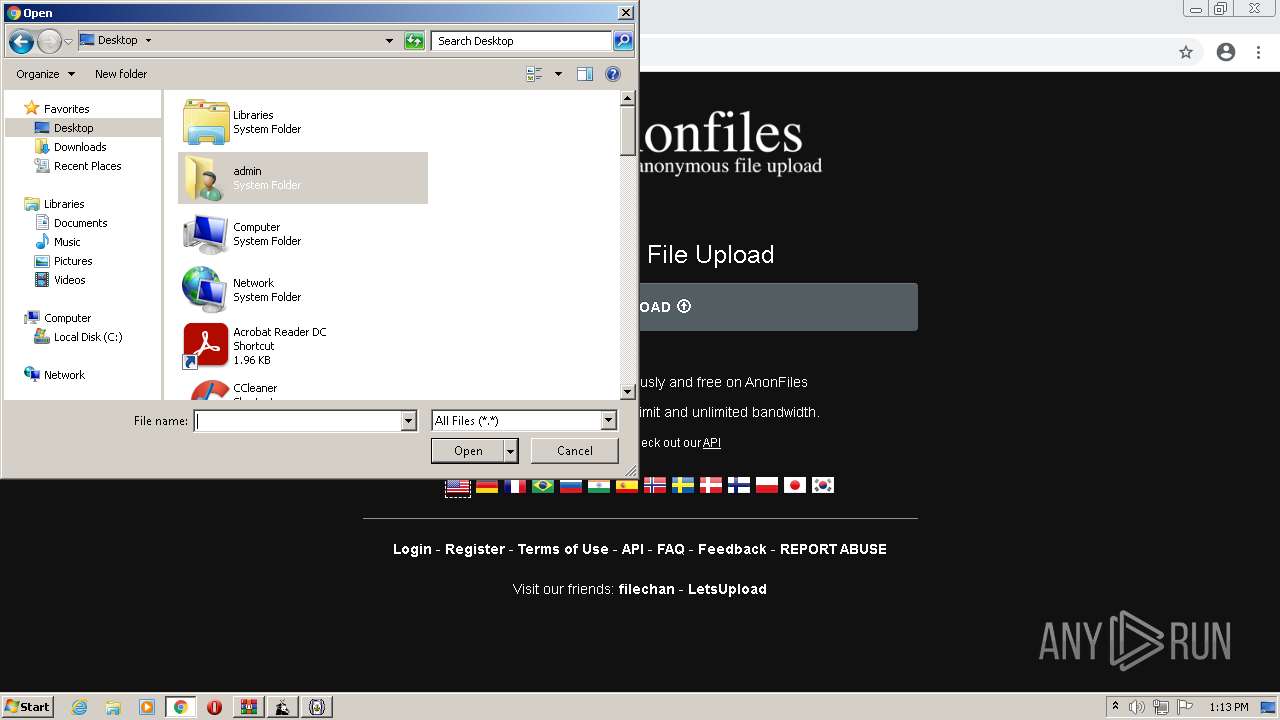Click the file list scrollbar up arrow

628,98
